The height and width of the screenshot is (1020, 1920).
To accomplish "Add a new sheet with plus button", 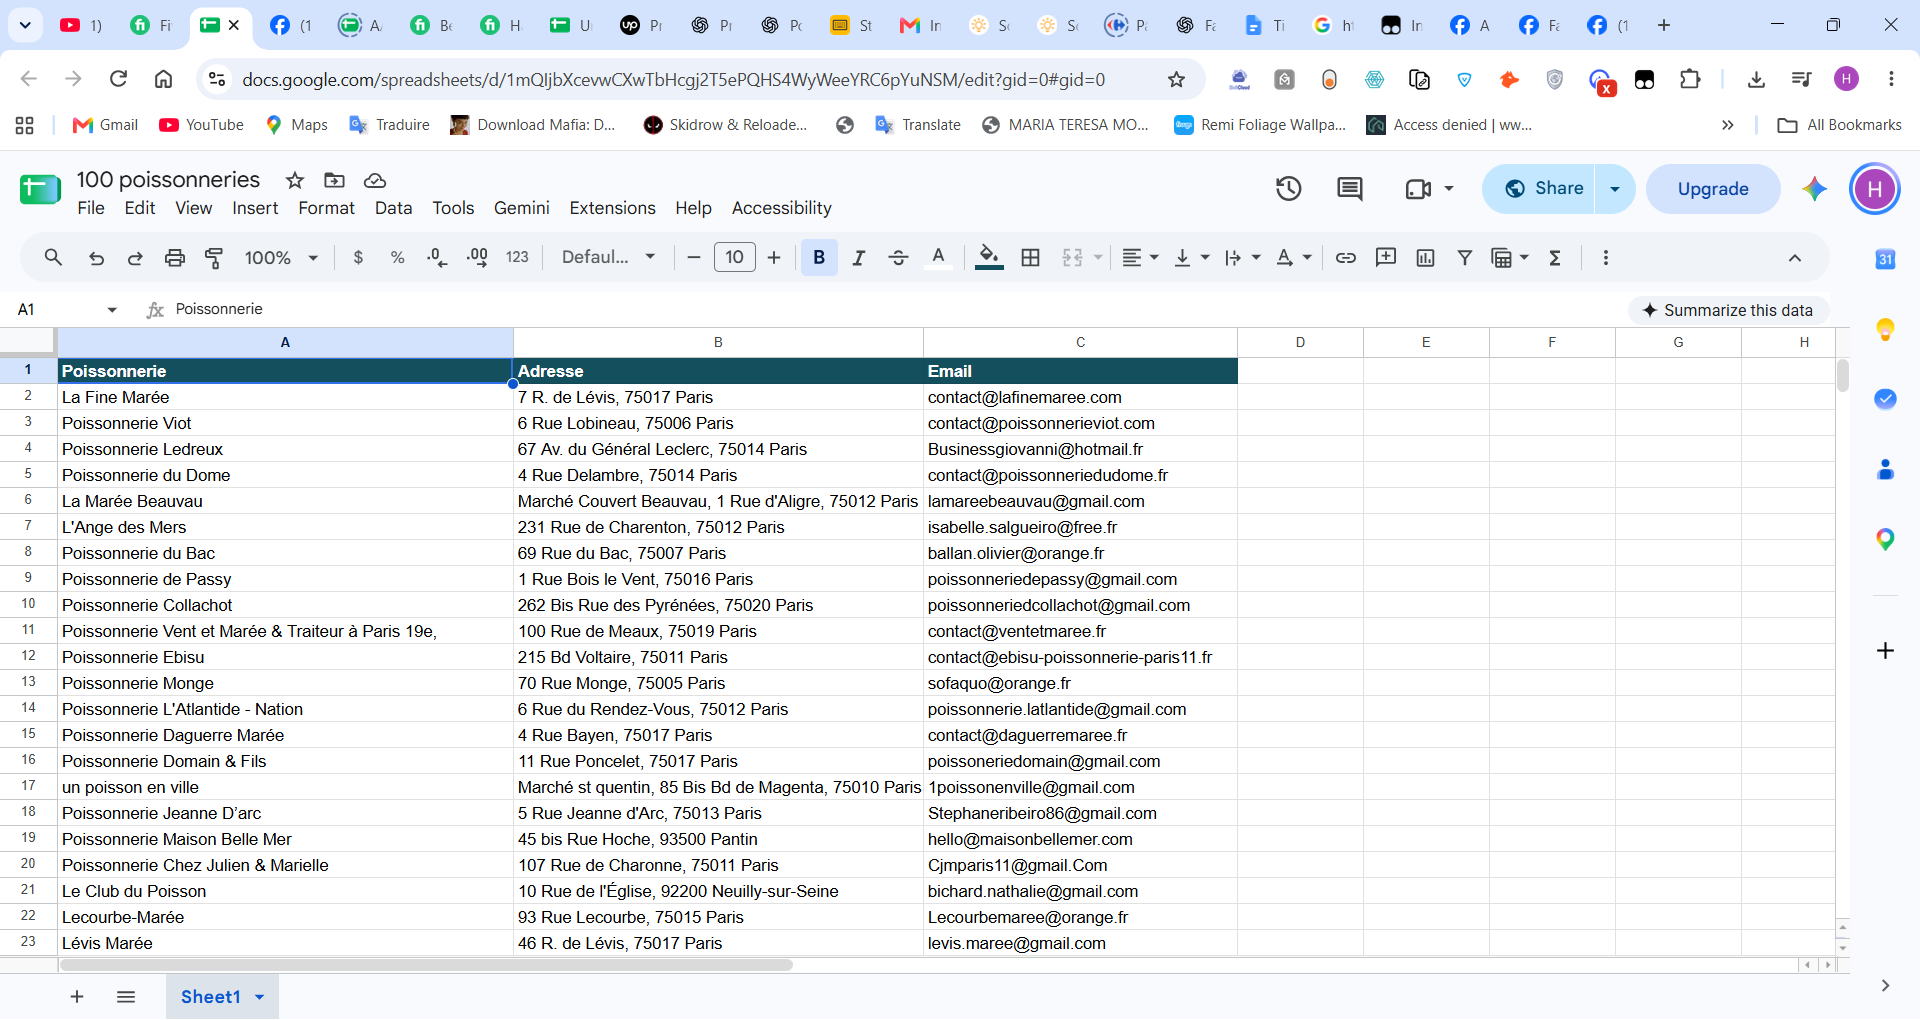I will [77, 996].
